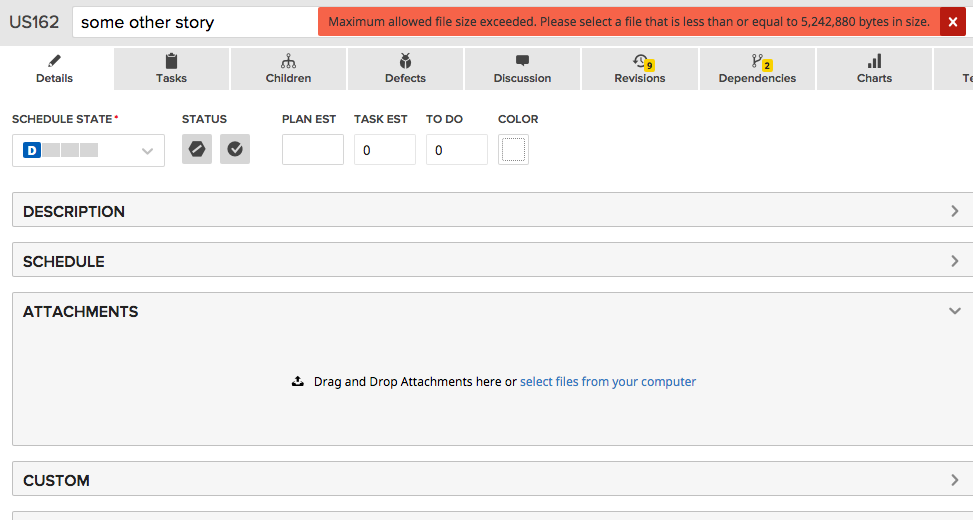The image size is (973, 520).
Task: Click the Details pencil icon tab
Action: (55, 69)
